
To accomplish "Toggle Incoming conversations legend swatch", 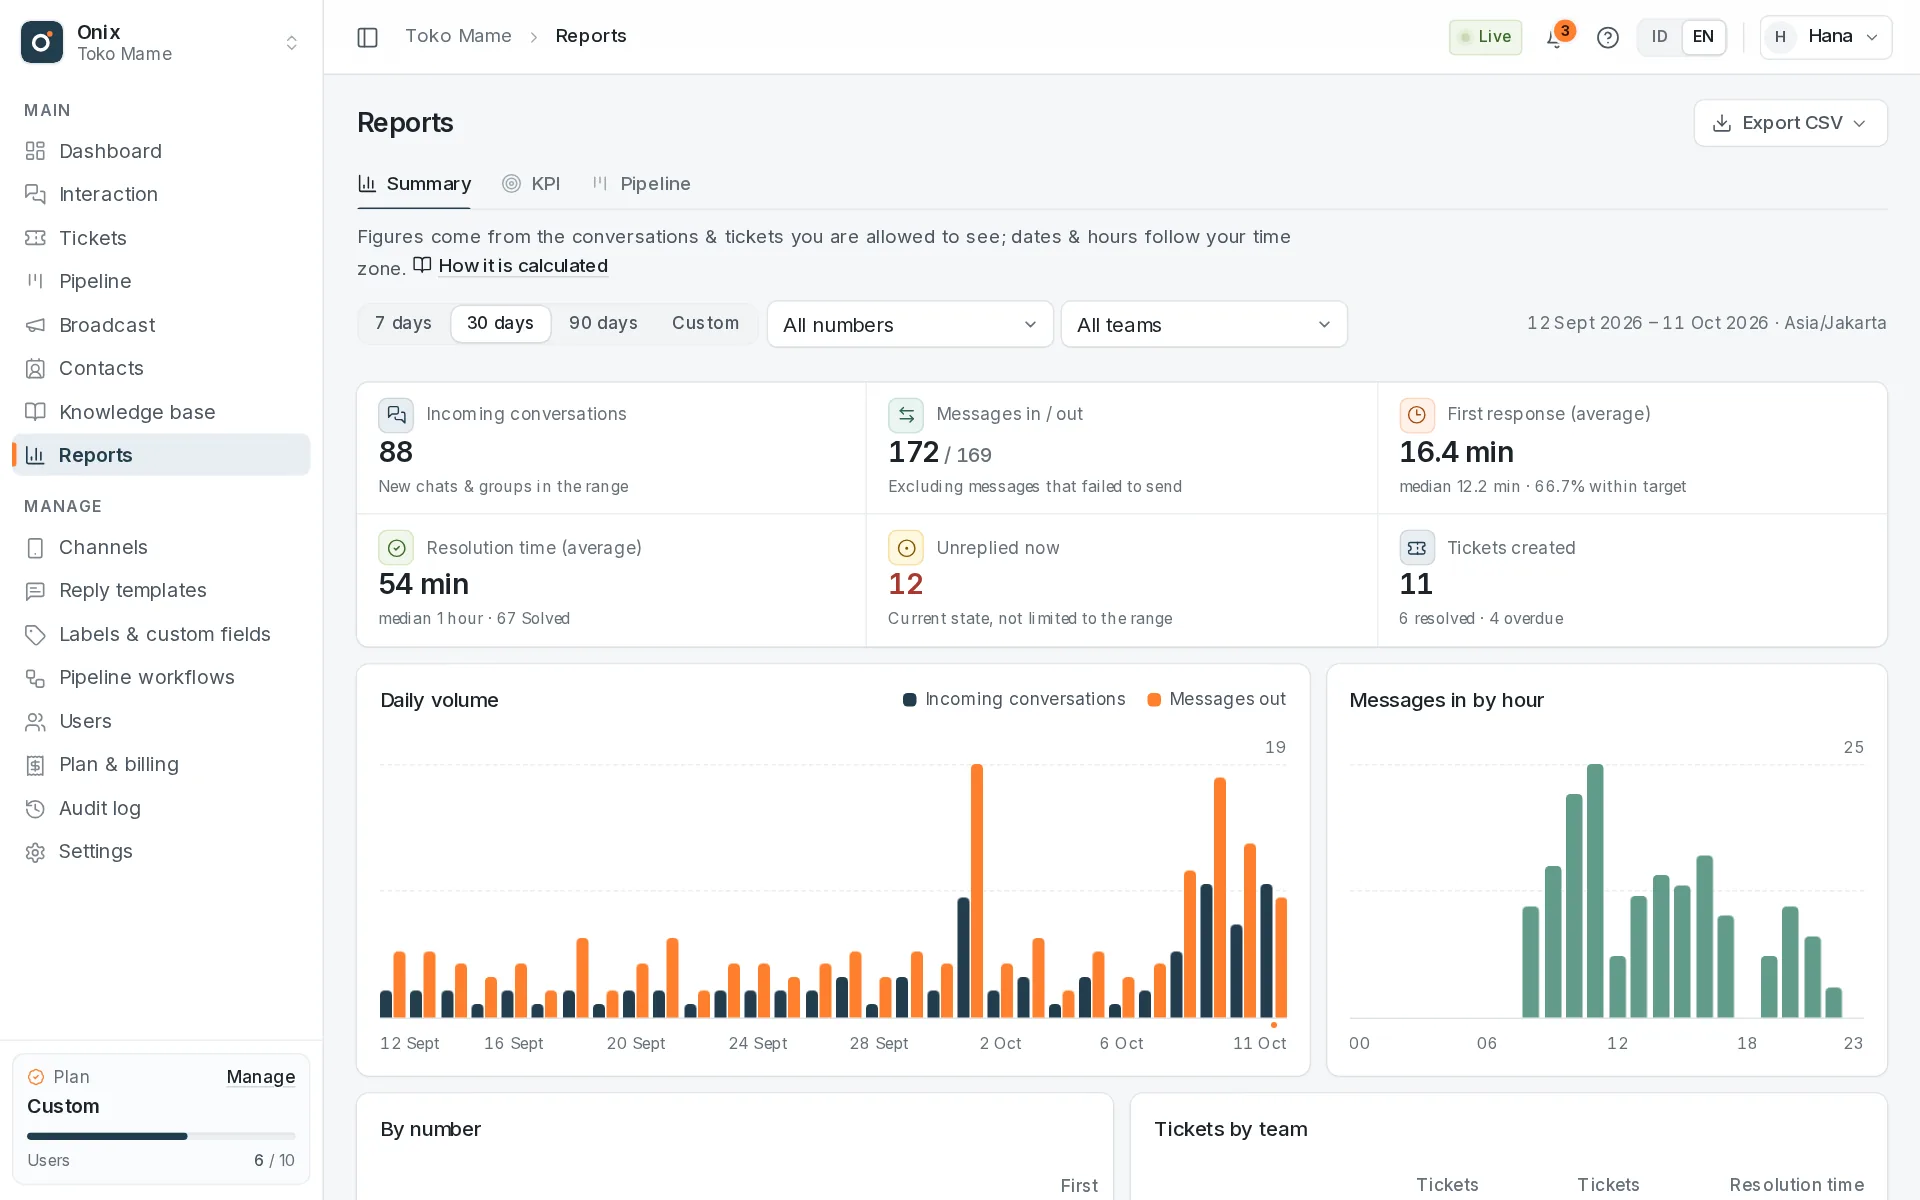I will [x=910, y=700].
